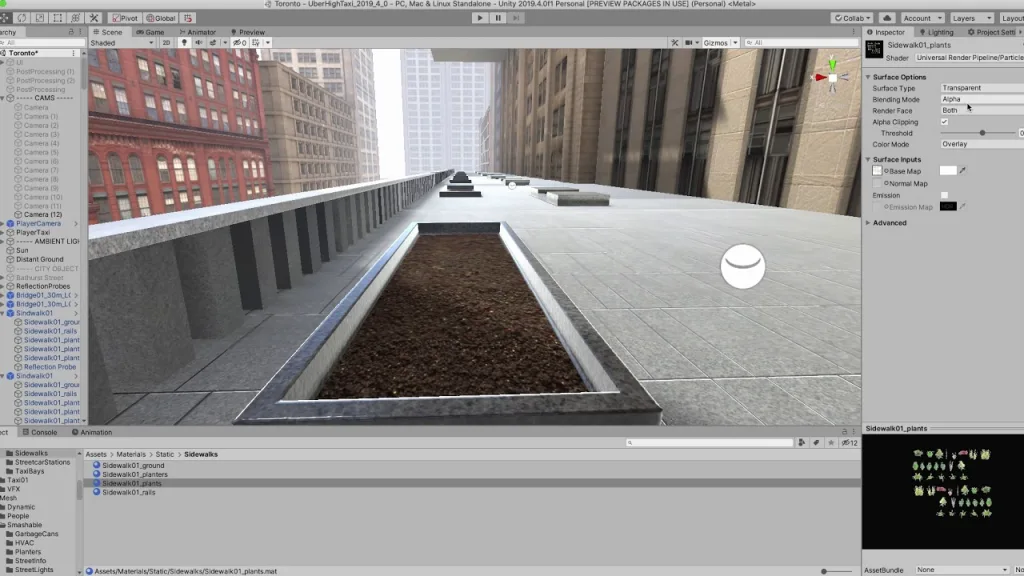
Task: Select the Scale tool in toolbar
Action: (x=39, y=18)
